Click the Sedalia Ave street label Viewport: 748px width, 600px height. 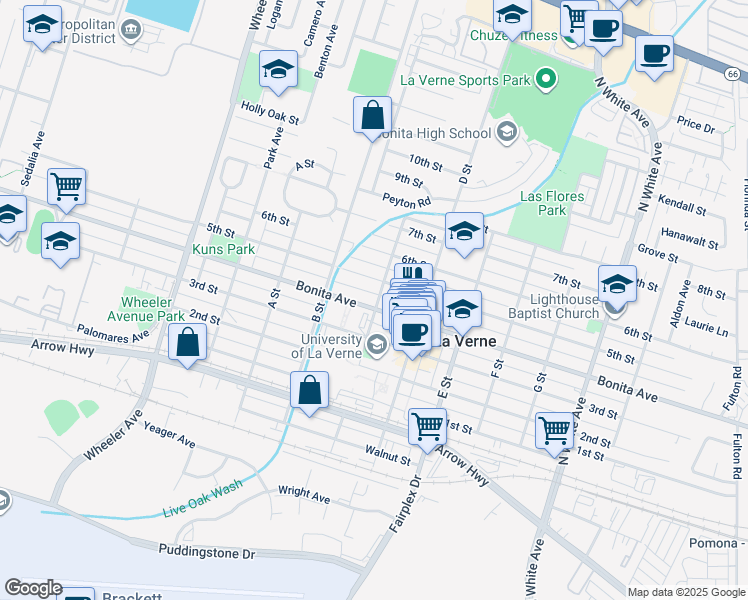pos(33,158)
